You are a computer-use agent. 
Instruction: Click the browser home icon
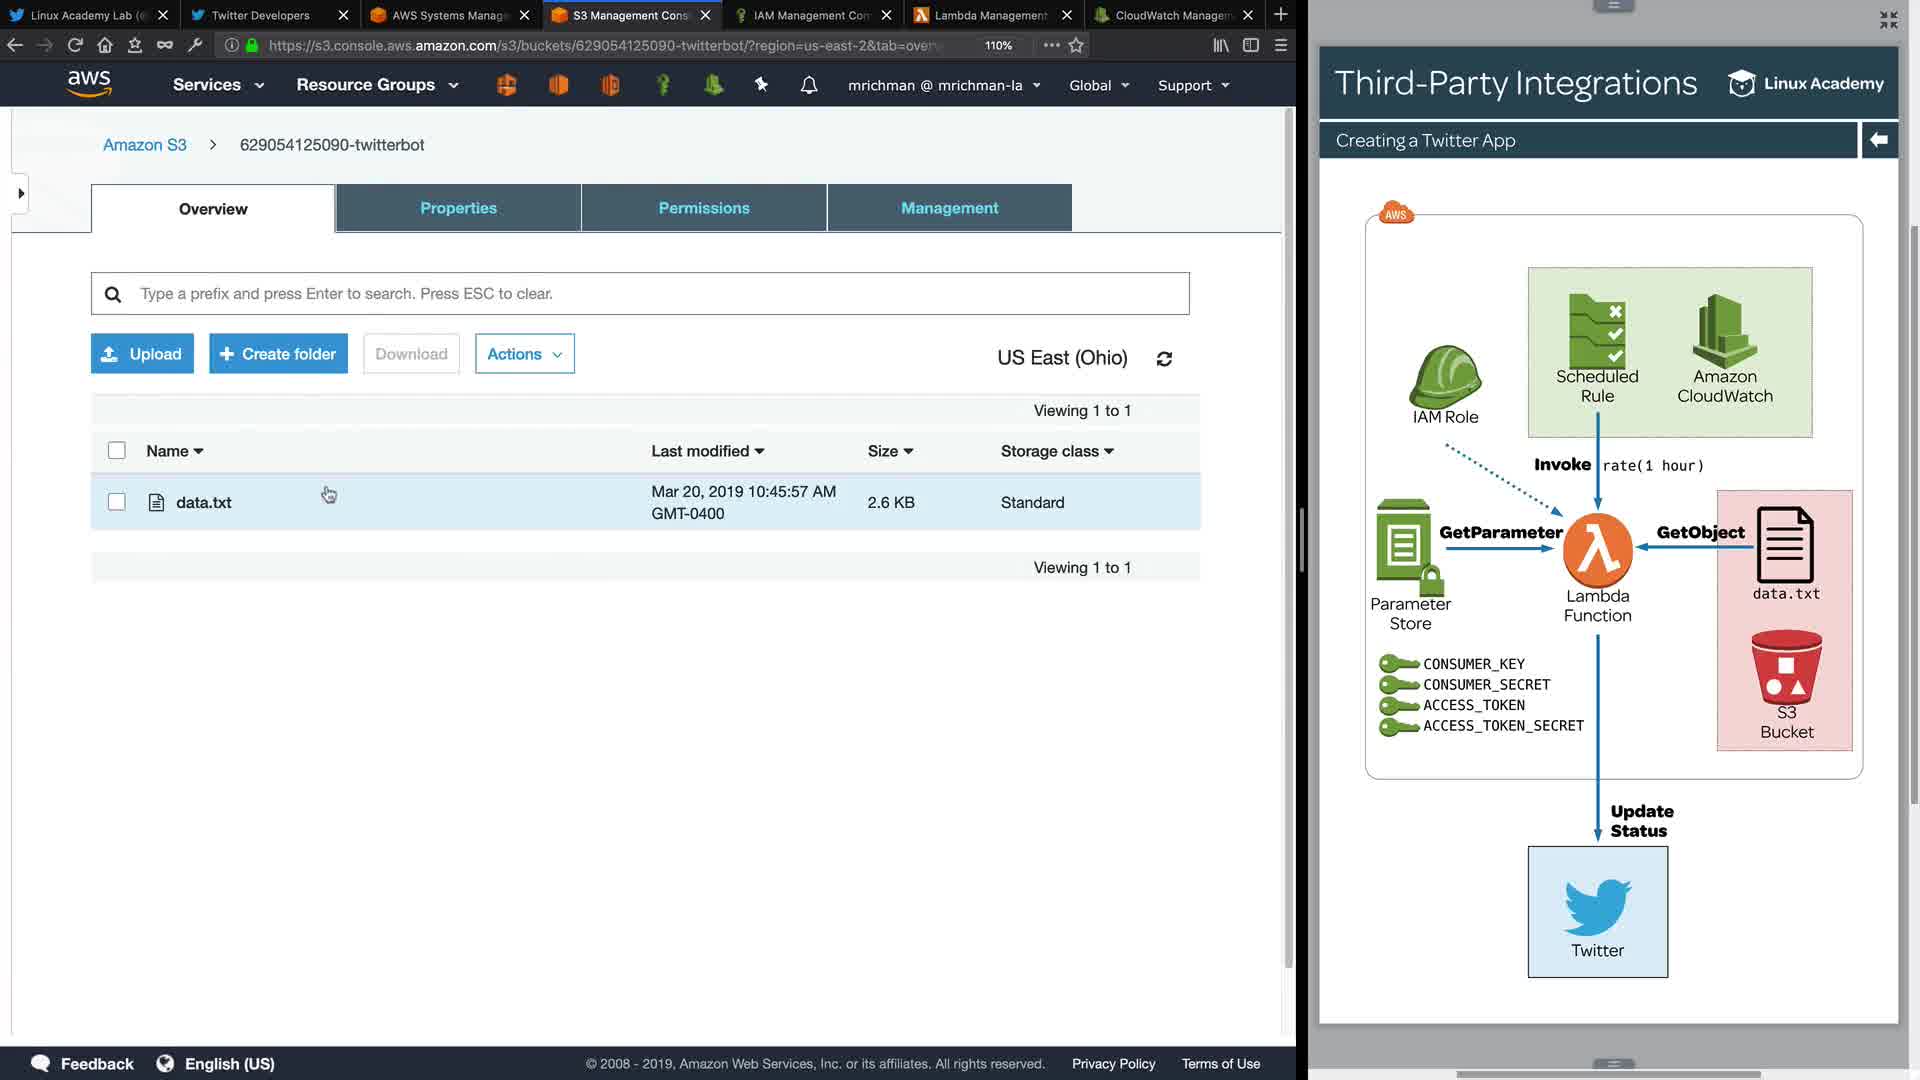click(x=105, y=45)
